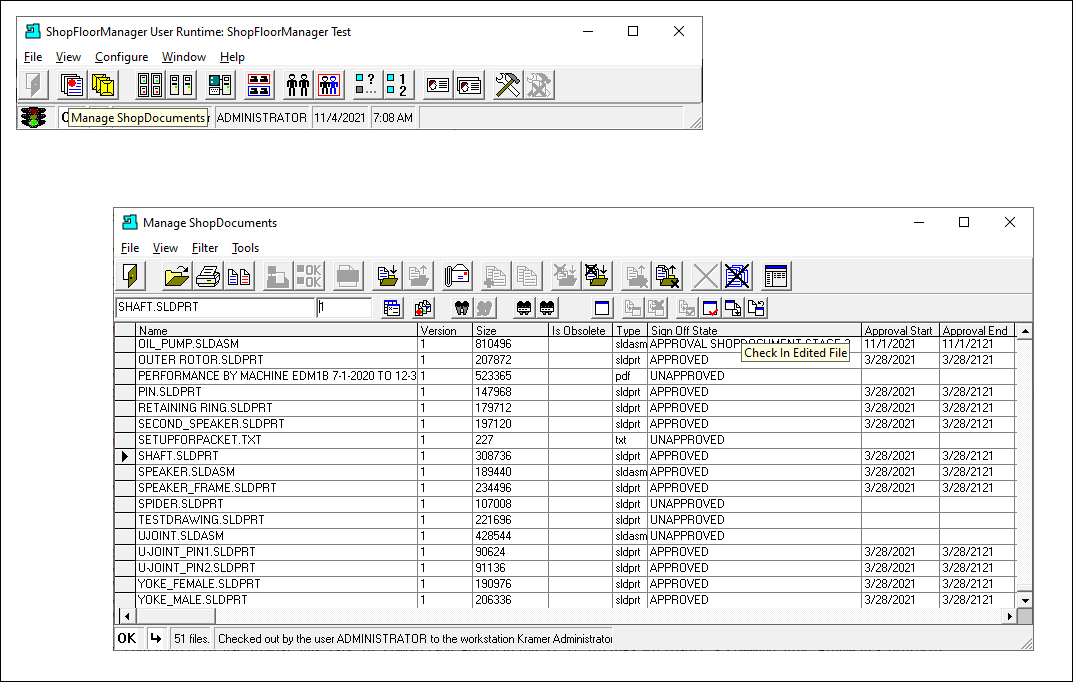Image resolution: width=1073 pixels, height=682 pixels.
Task: Click the traffic light status icon
Action: [x=33, y=117]
